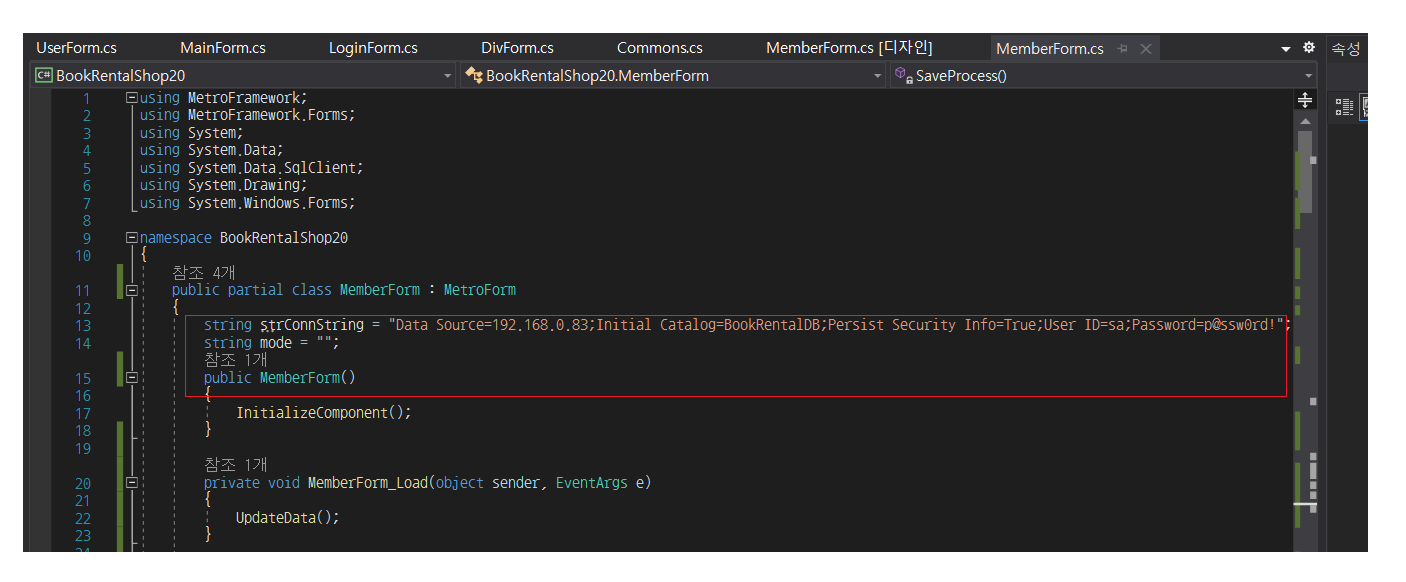
Task: Open tab settings gear icon
Action: [x=1309, y=47]
